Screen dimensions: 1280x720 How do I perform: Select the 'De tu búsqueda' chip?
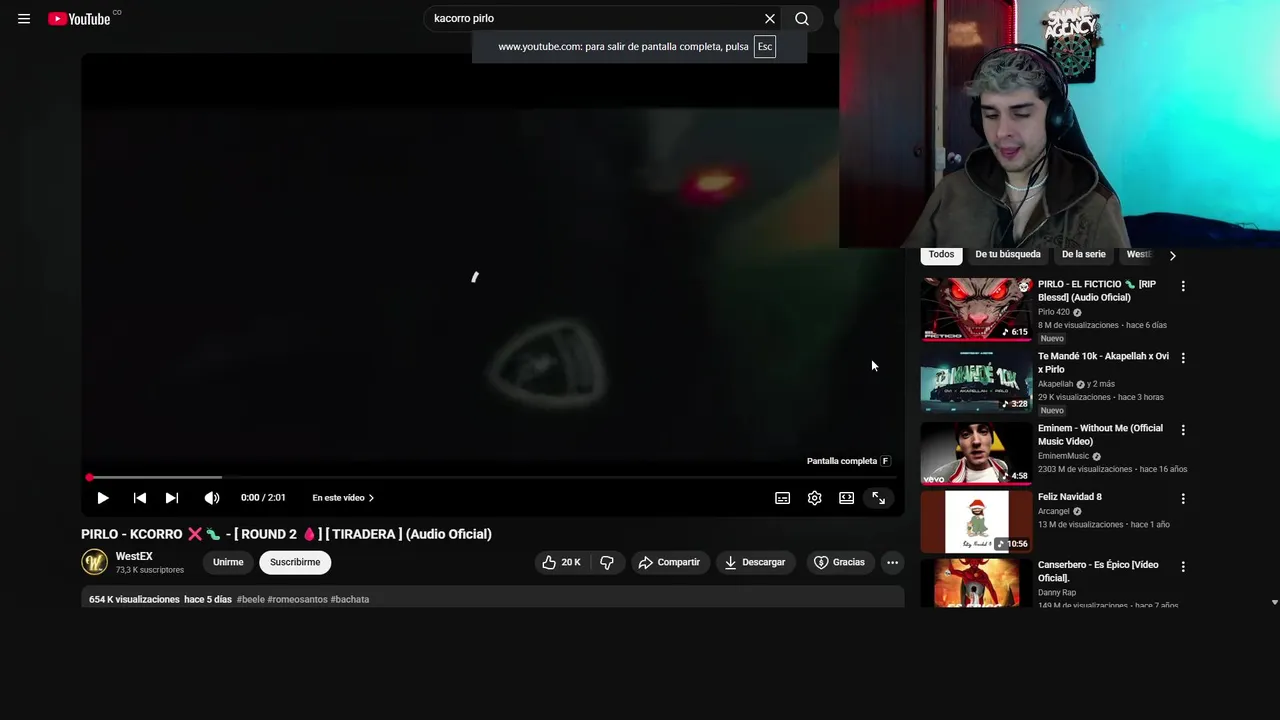click(1008, 255)
